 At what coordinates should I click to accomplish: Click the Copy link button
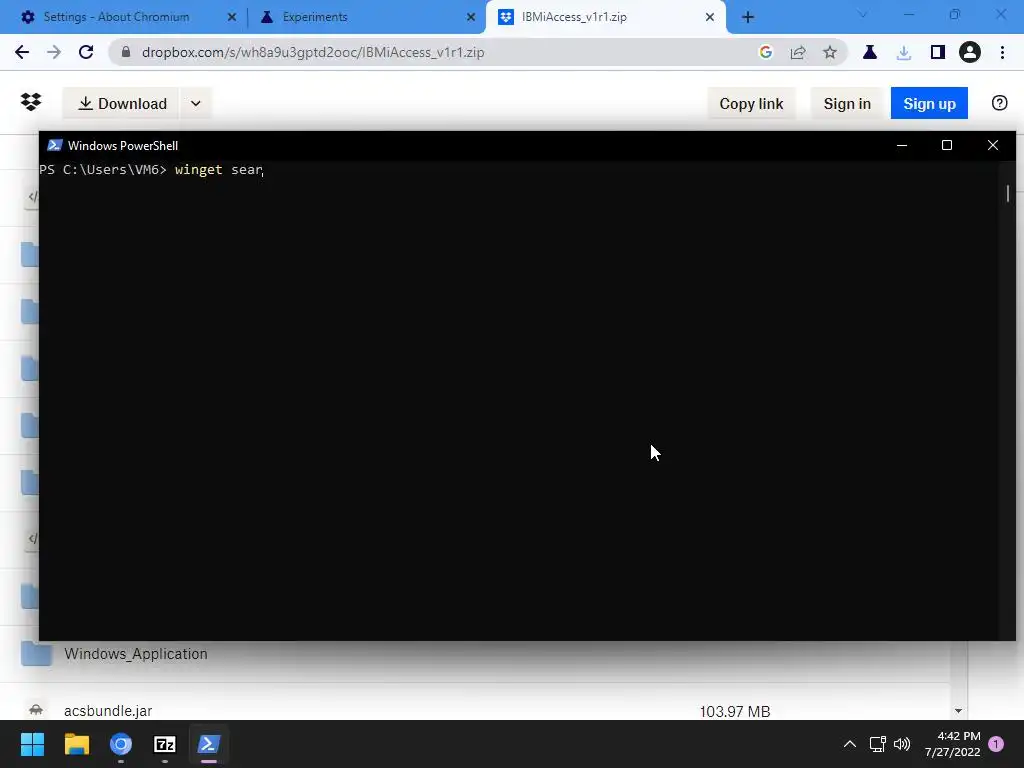click(x=751, y=103)
